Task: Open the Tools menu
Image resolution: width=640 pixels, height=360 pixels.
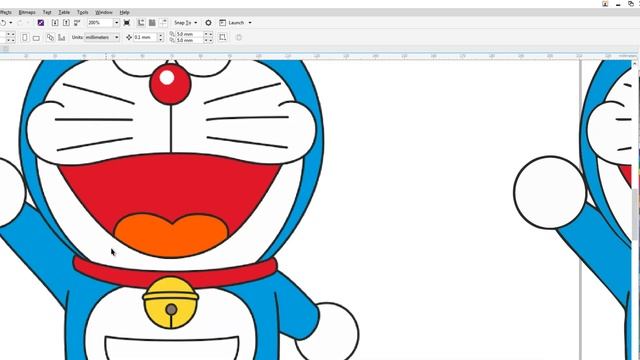Action: tap(82, 12)
